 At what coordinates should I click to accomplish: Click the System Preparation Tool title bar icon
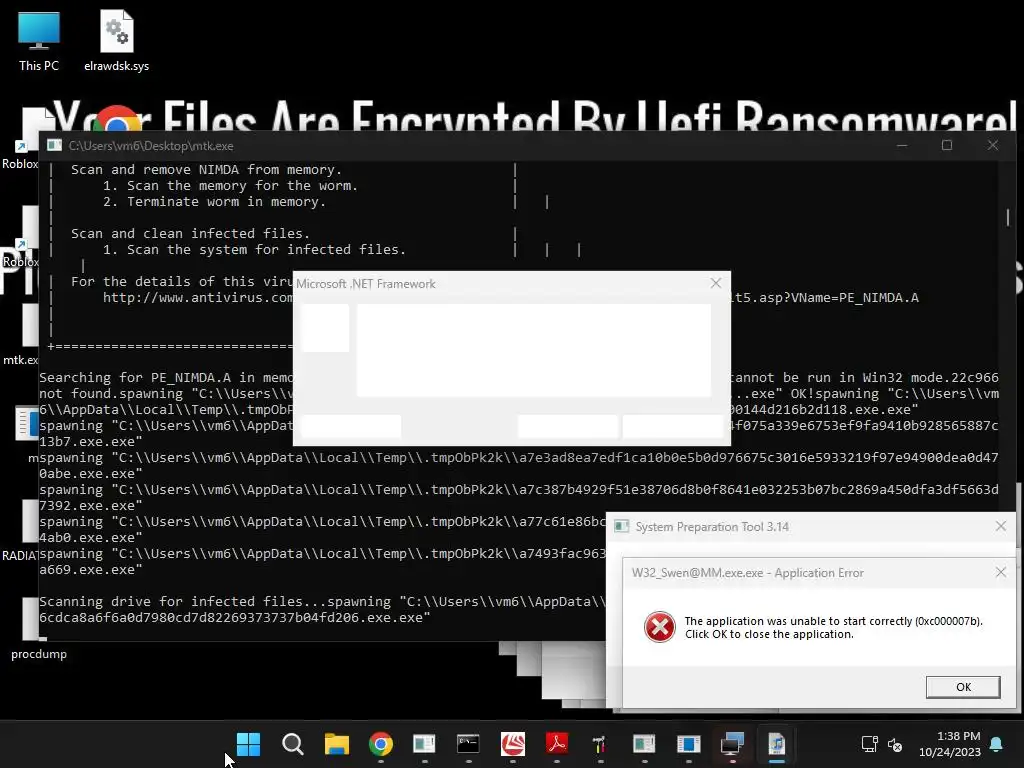622,526
